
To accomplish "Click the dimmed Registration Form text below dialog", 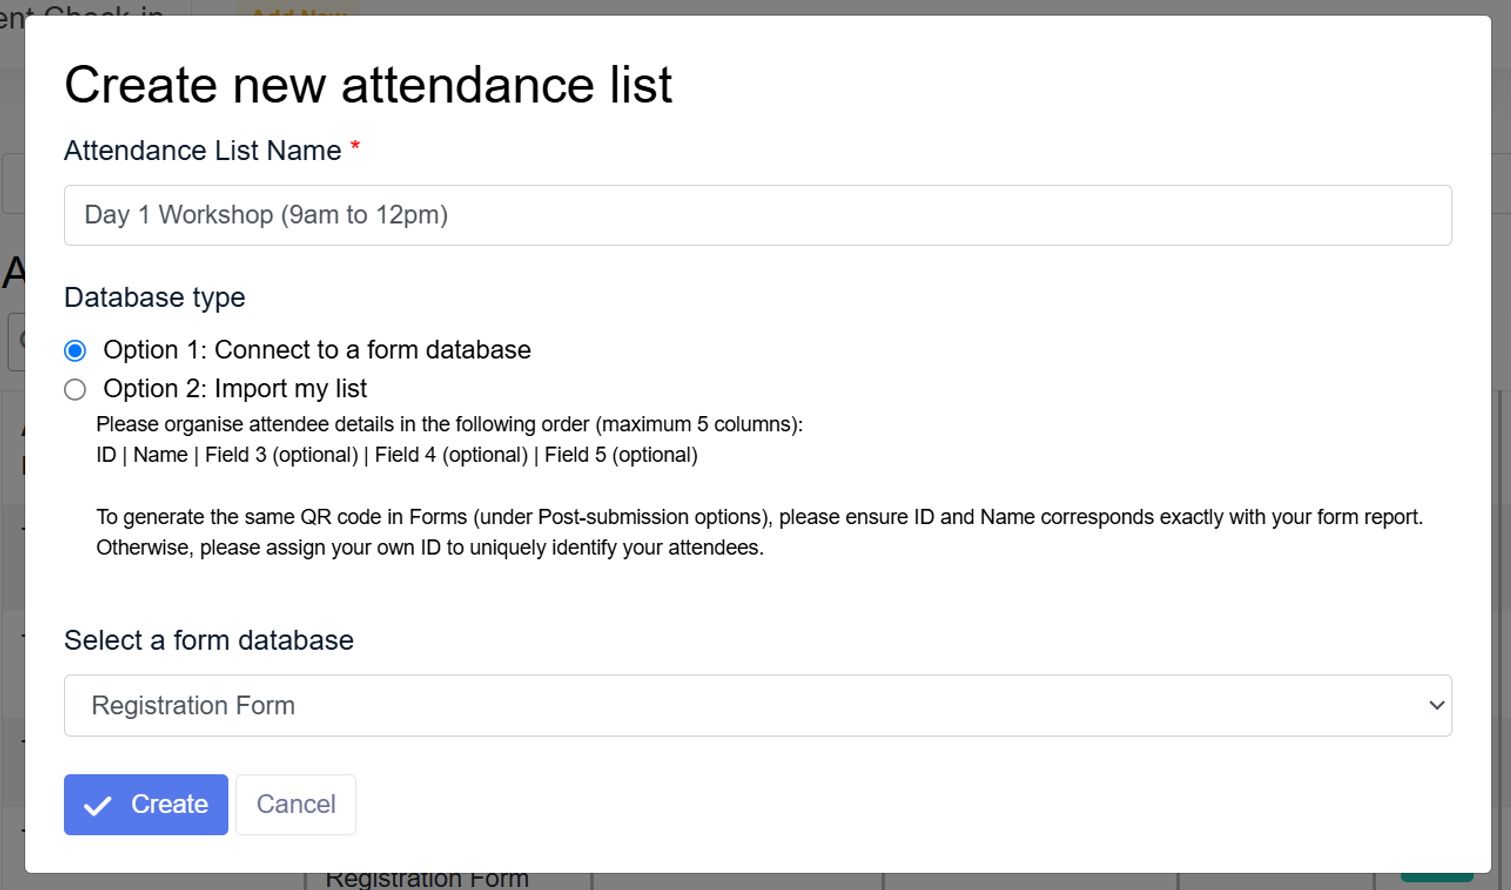I will click(427, 880).
